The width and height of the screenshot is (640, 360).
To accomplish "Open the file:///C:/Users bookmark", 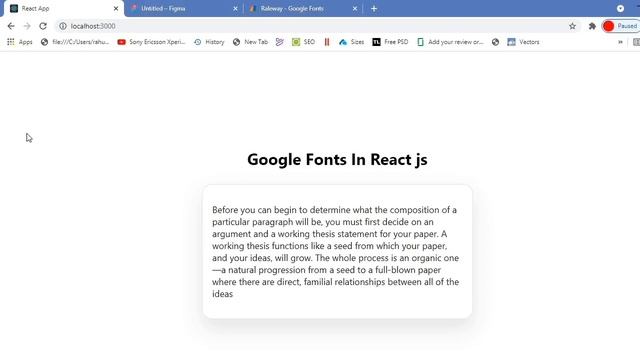I will (75, 42).
